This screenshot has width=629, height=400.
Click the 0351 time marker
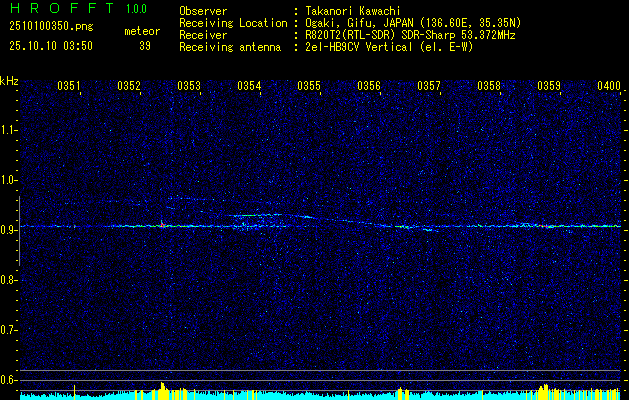coord(69,85)
